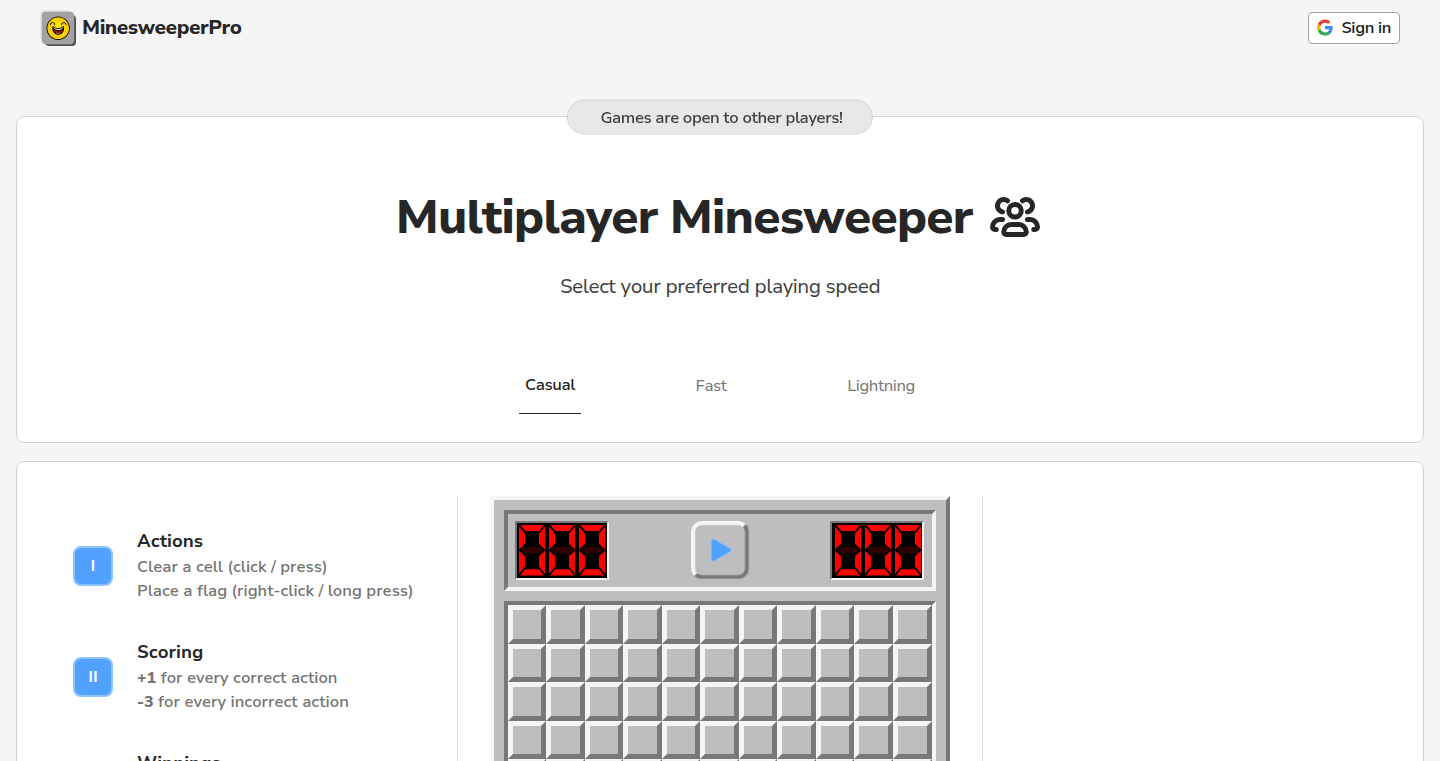Start the game with the play button
This screenshot has height=761, width=1440.
(720, 550)
